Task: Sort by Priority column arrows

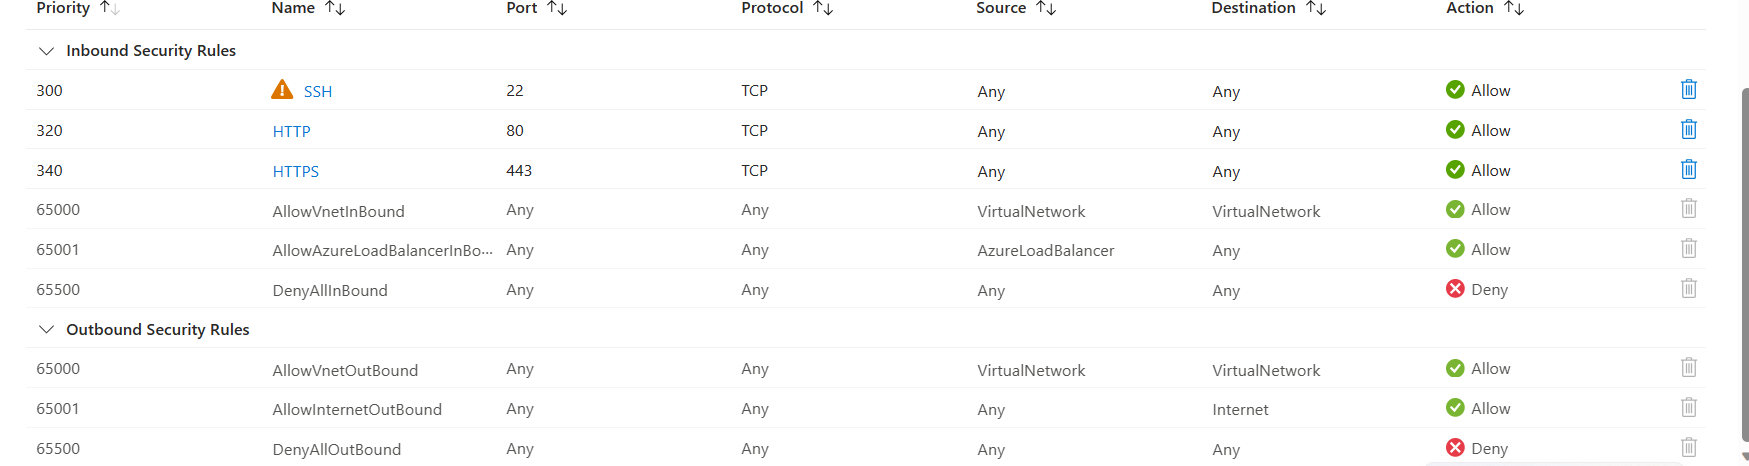Action: tap(110, 8)
